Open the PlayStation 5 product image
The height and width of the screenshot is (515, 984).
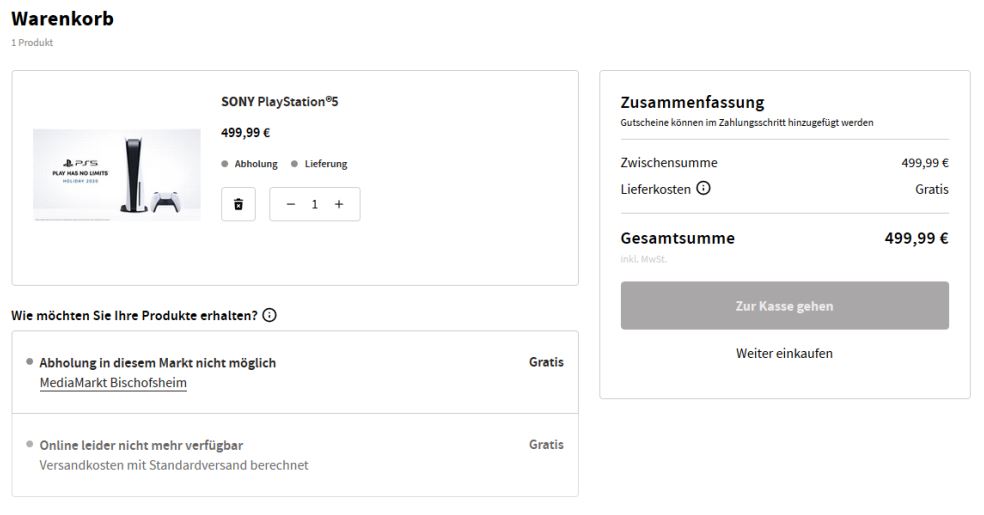coord(117,174)
